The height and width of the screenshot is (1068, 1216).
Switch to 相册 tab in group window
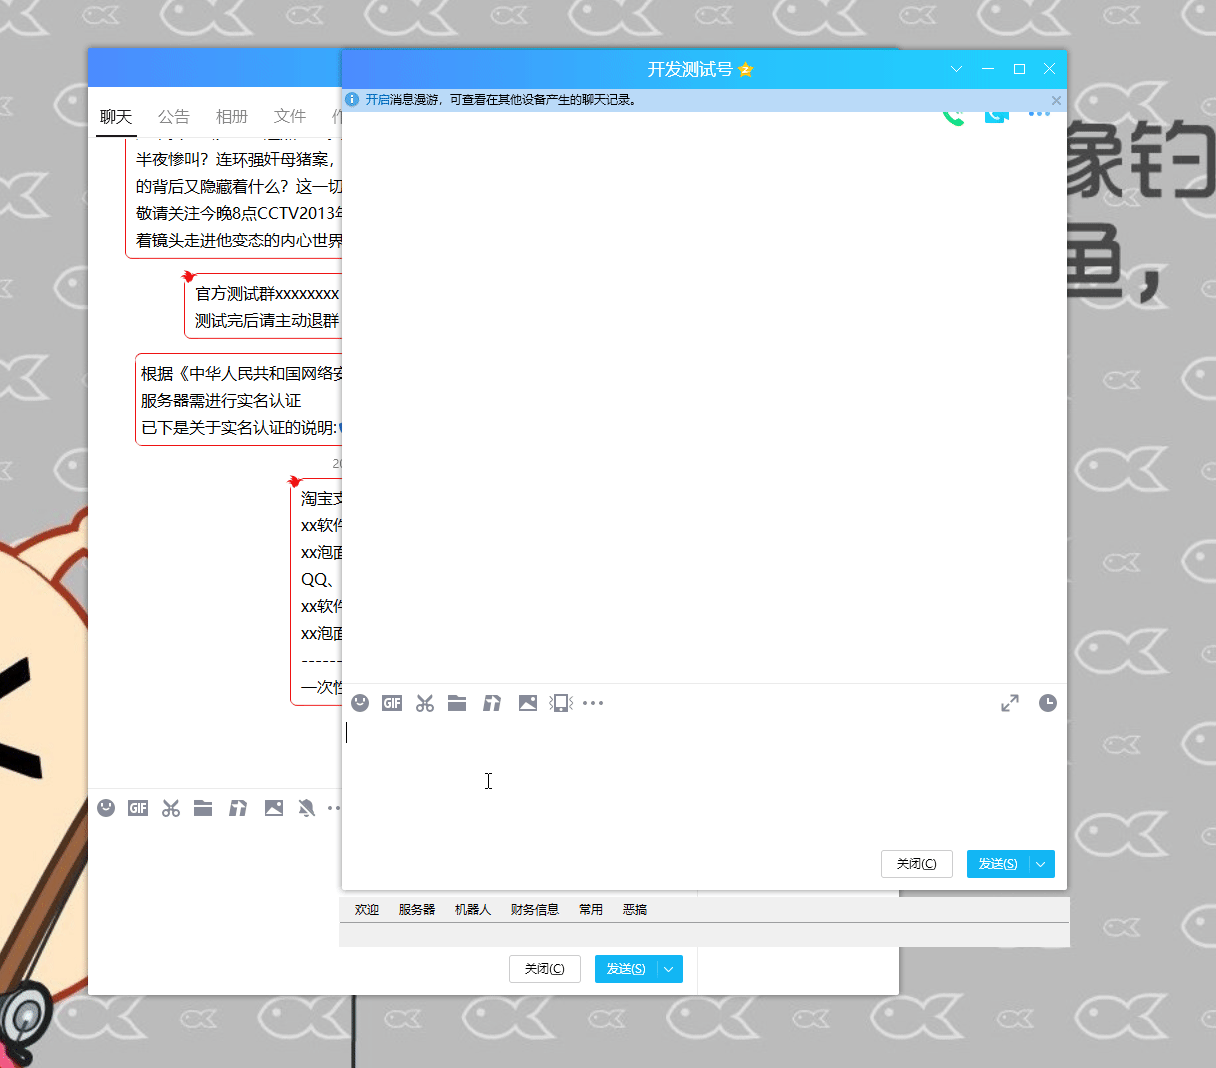click(231, 117)
